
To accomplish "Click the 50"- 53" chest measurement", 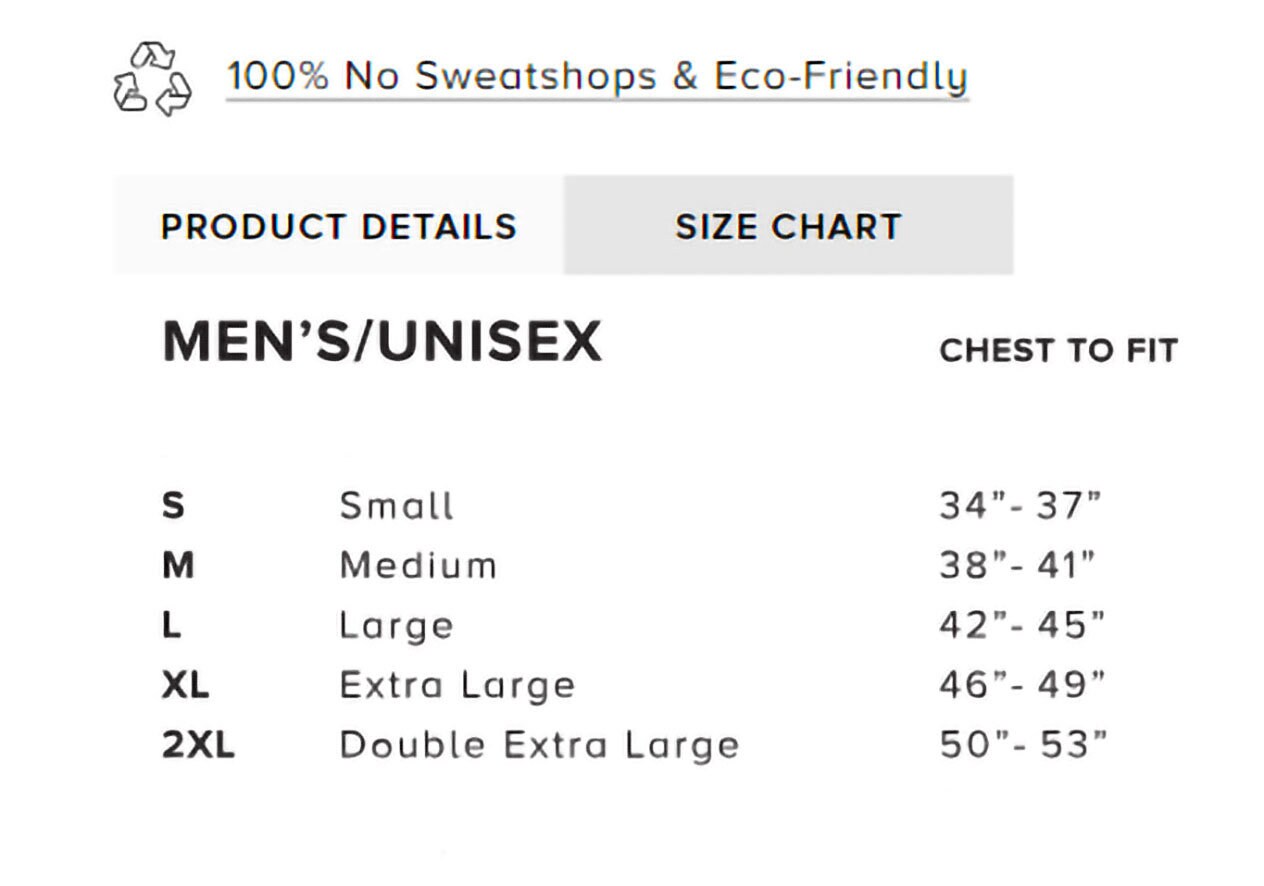I will (1024, 746).
